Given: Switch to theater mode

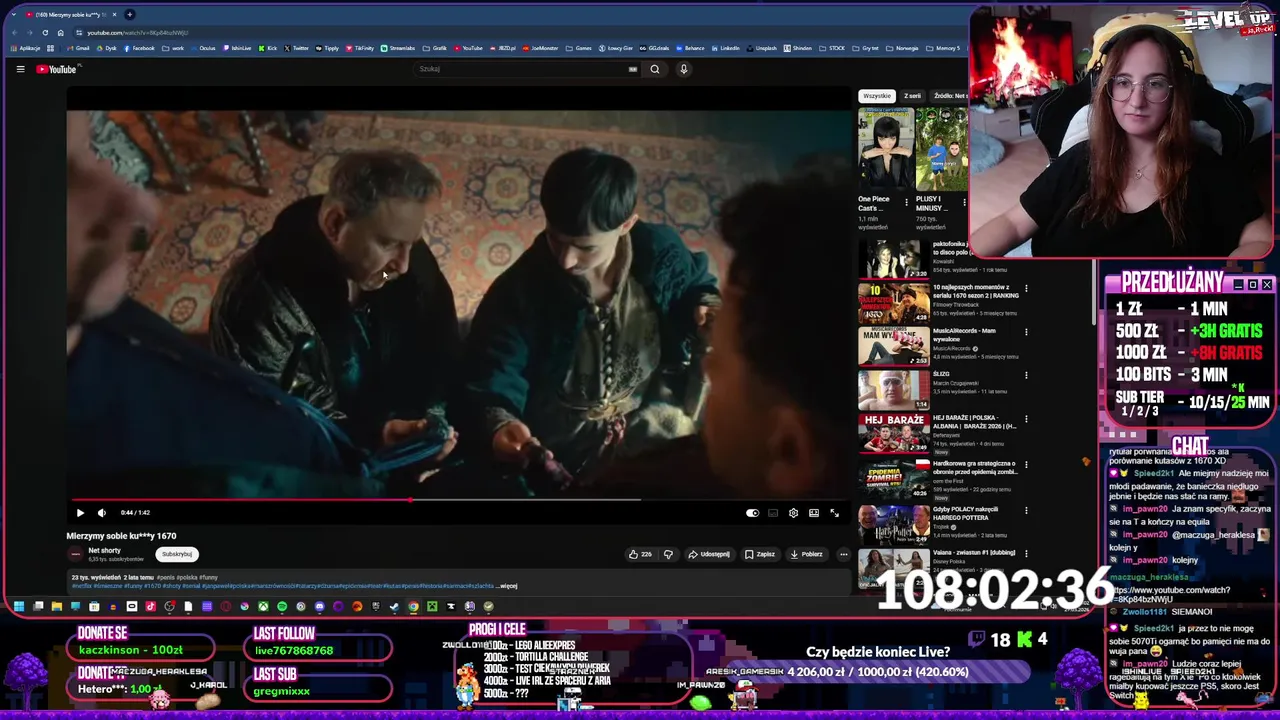Looking at the screenshot, I should (814, 513).
